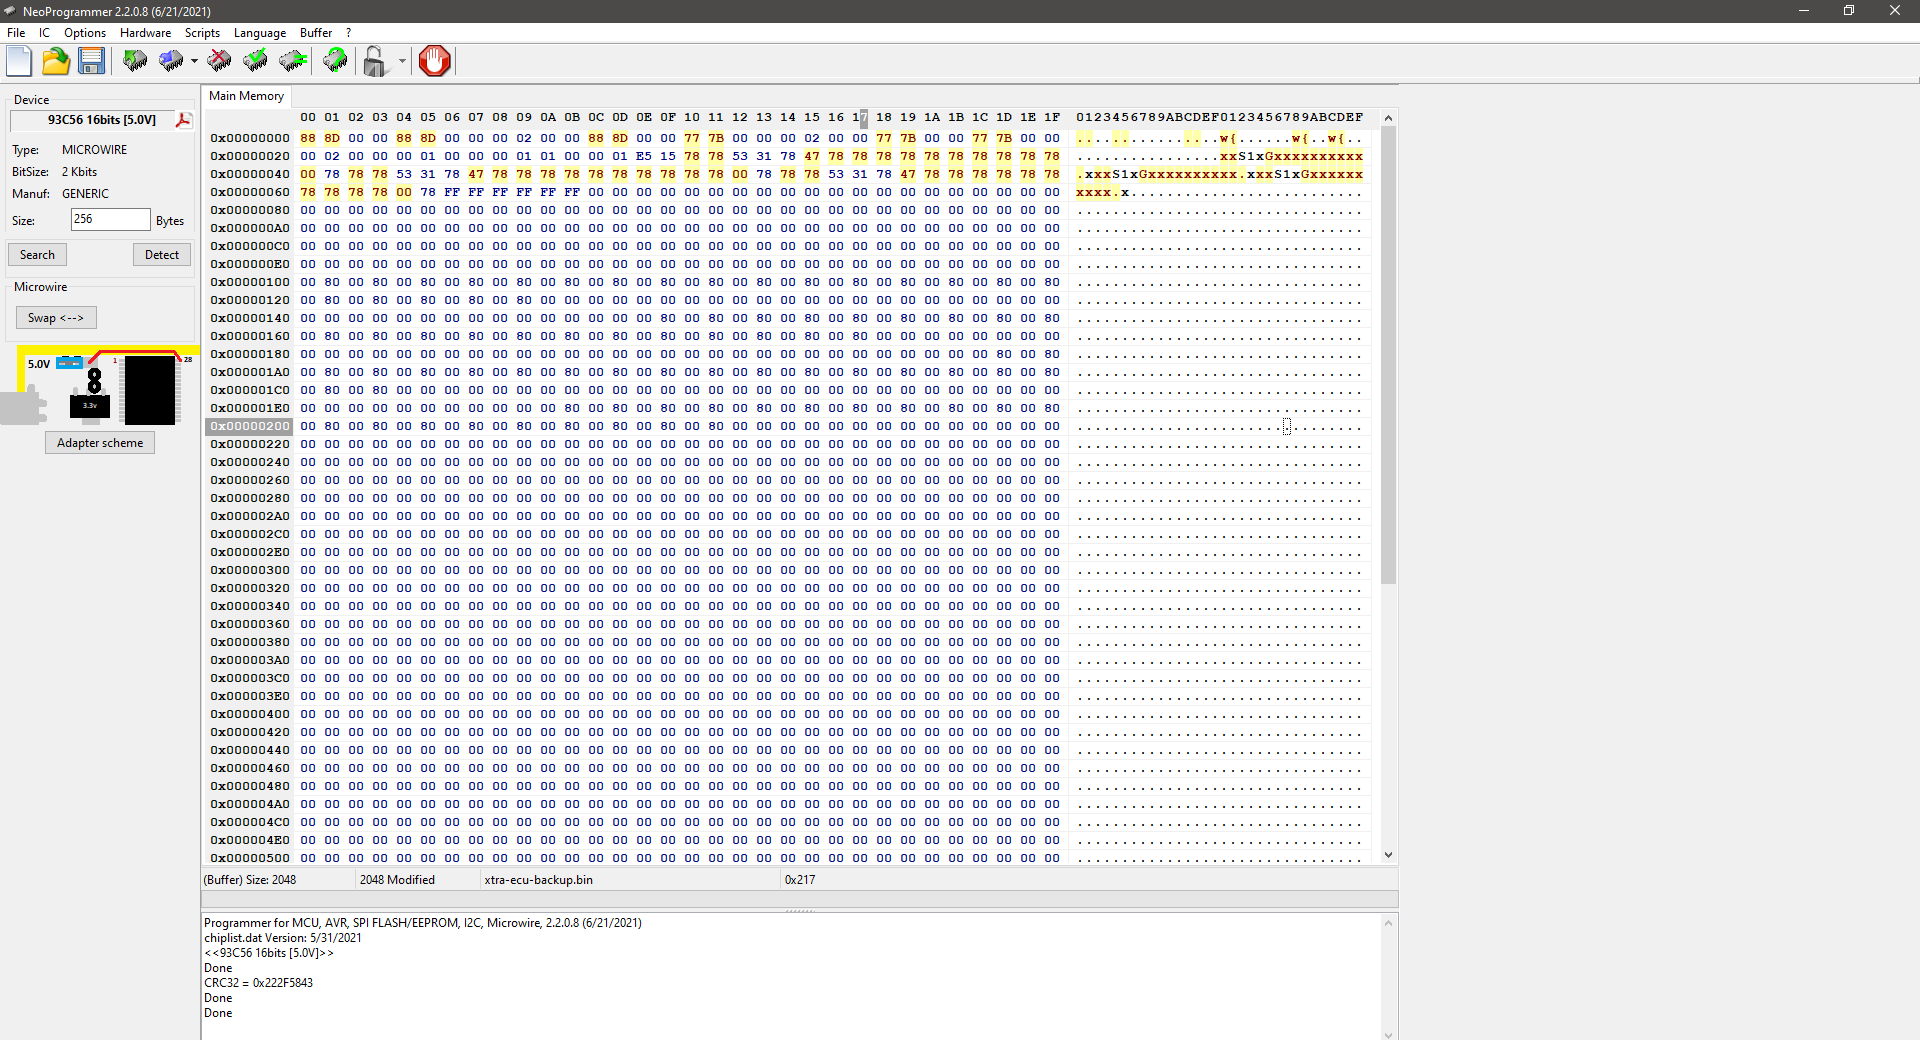Image resolution: width=1920 pixels, height=1040 pixels.
Task: Erase chip with the red X chip icon
Action: tap(219, 61)
